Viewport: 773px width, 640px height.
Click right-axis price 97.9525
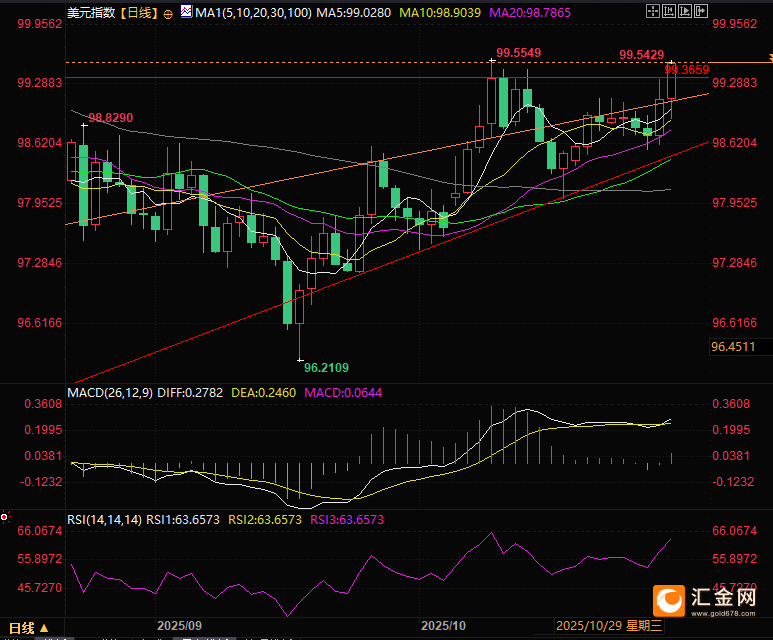point(735,203)
